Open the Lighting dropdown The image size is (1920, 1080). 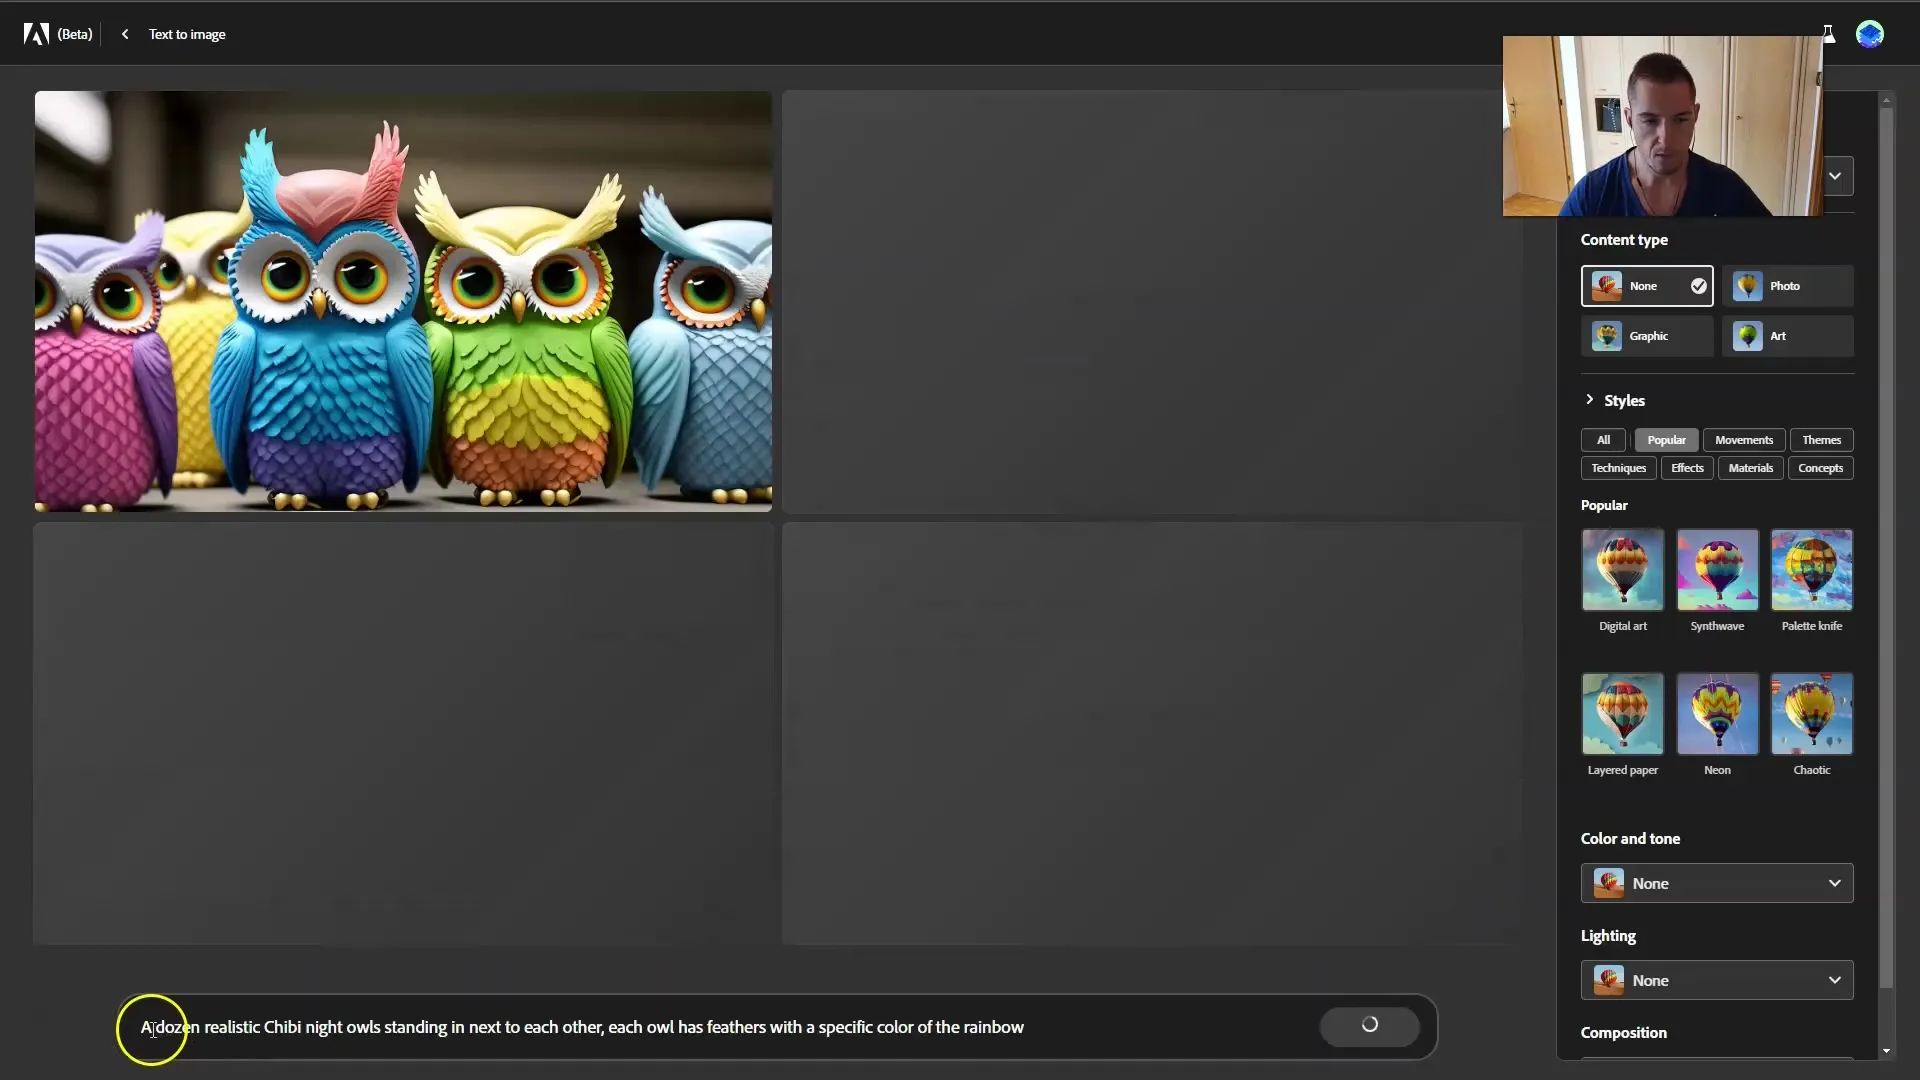[x=1718, y=980]
